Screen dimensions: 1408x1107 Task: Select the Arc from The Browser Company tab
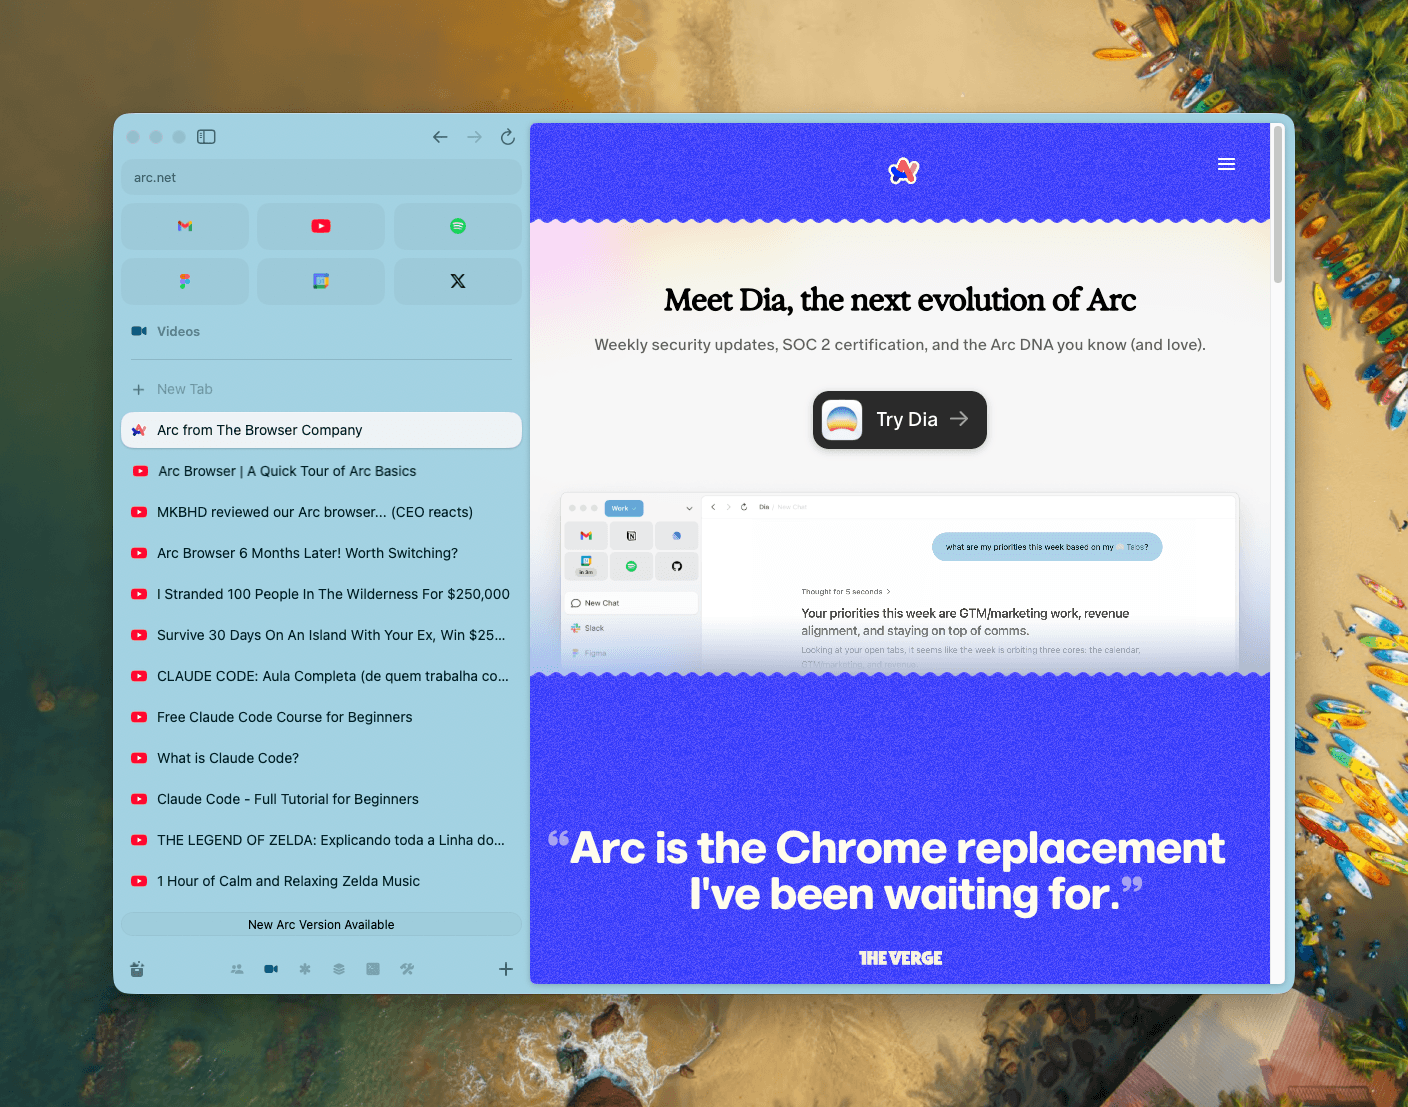click(x=321, y=430)
